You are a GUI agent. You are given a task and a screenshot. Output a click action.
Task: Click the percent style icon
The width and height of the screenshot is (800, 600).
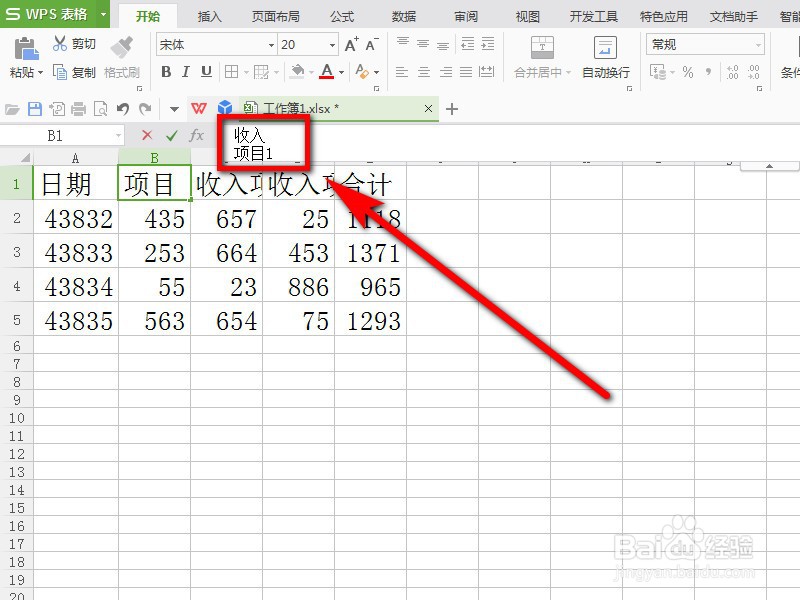[686, 69]
